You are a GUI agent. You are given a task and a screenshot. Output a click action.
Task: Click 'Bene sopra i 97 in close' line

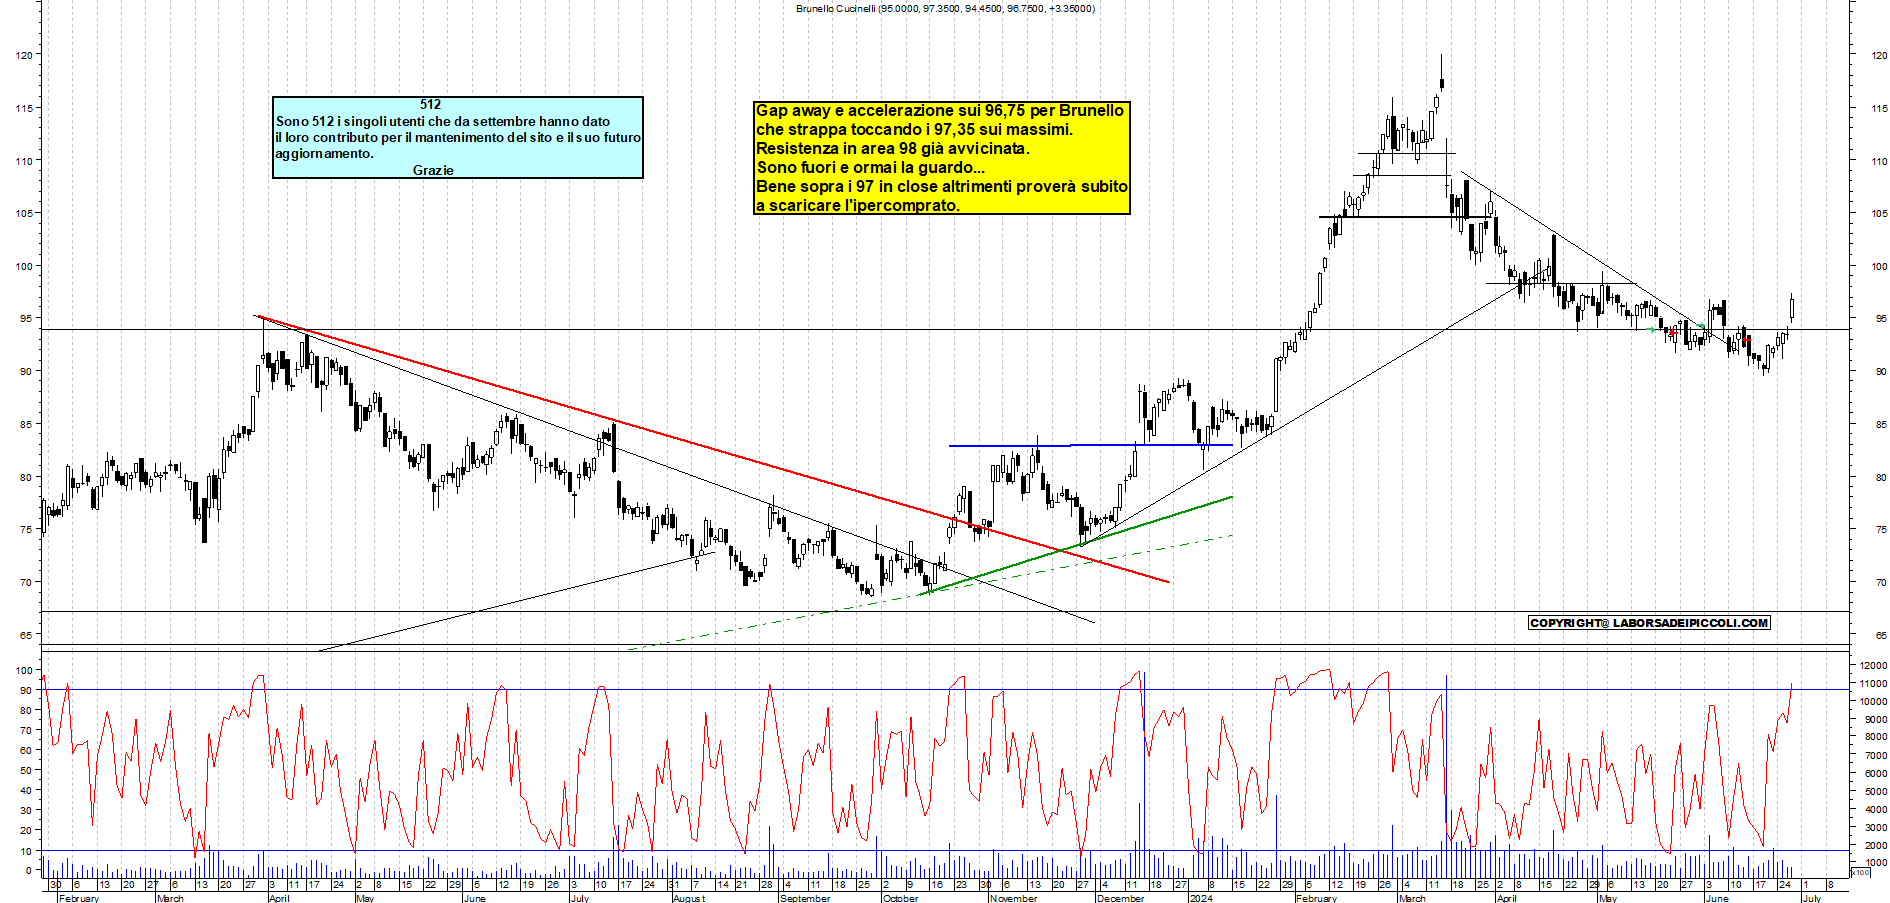tap(942, 186)
